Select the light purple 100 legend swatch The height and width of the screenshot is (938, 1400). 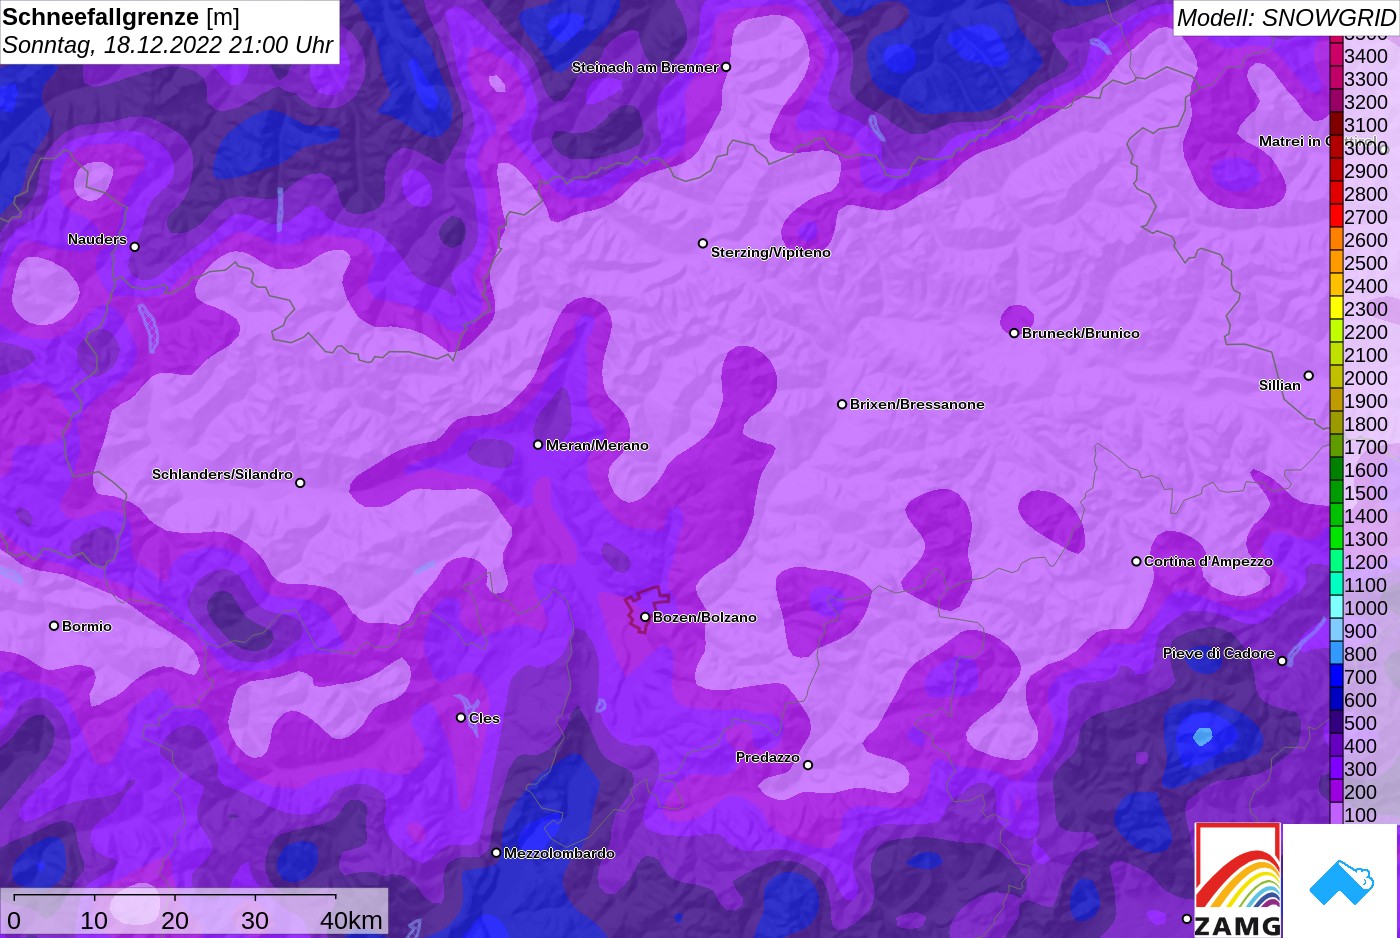tap(1336, 814)
